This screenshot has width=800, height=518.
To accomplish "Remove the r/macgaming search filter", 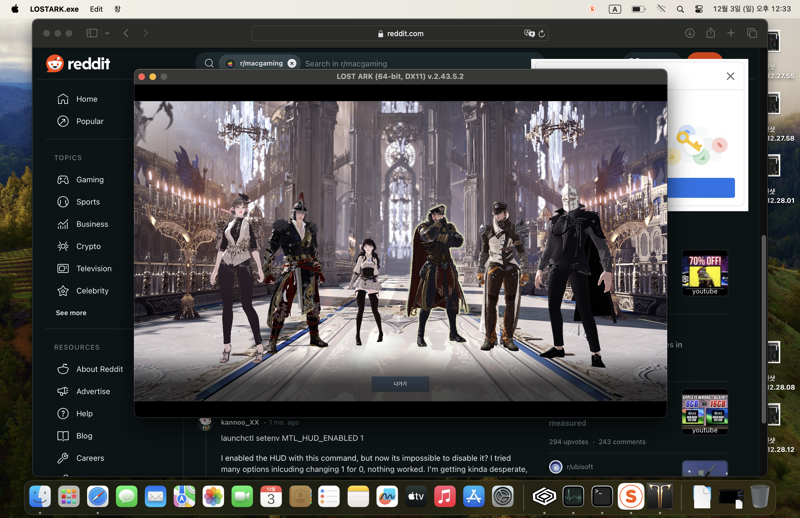I will pyautogui.click(x=292, y=63).
